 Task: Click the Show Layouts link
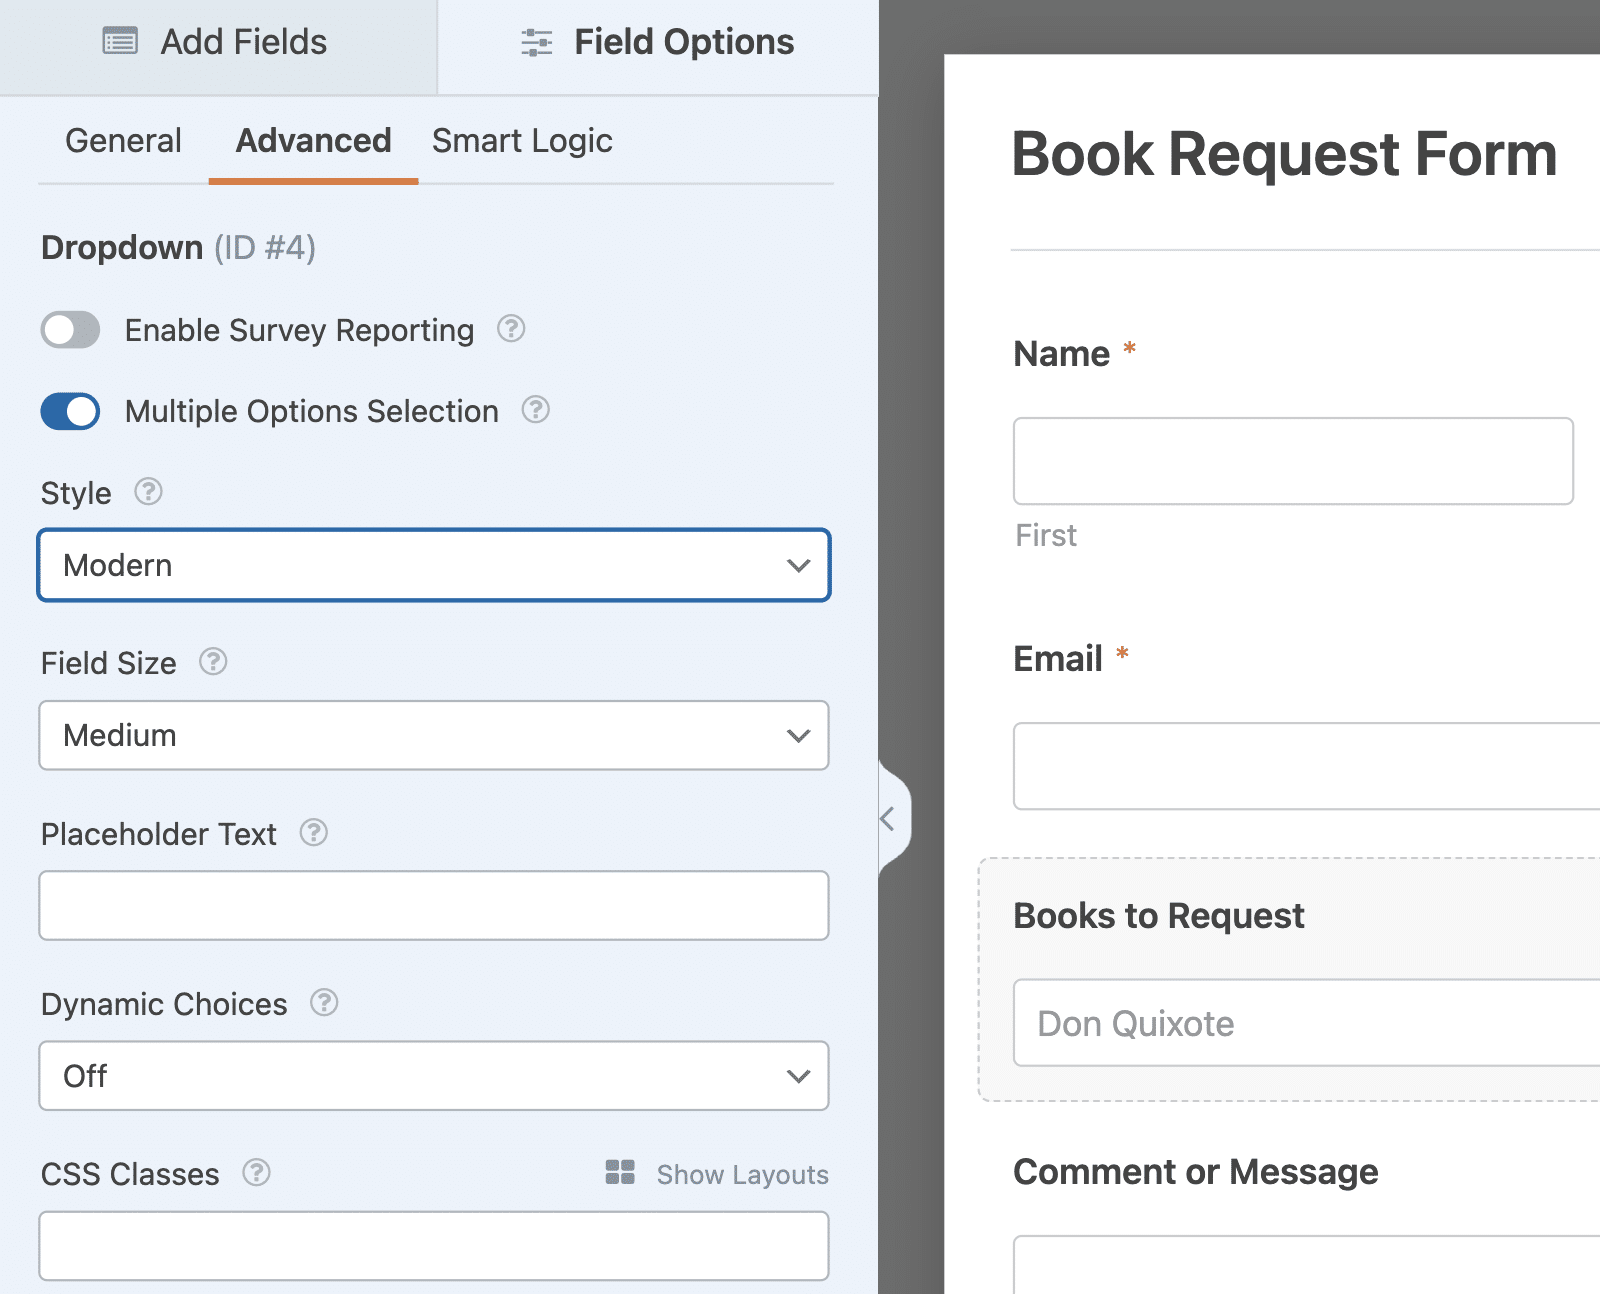click(740, 1173)
